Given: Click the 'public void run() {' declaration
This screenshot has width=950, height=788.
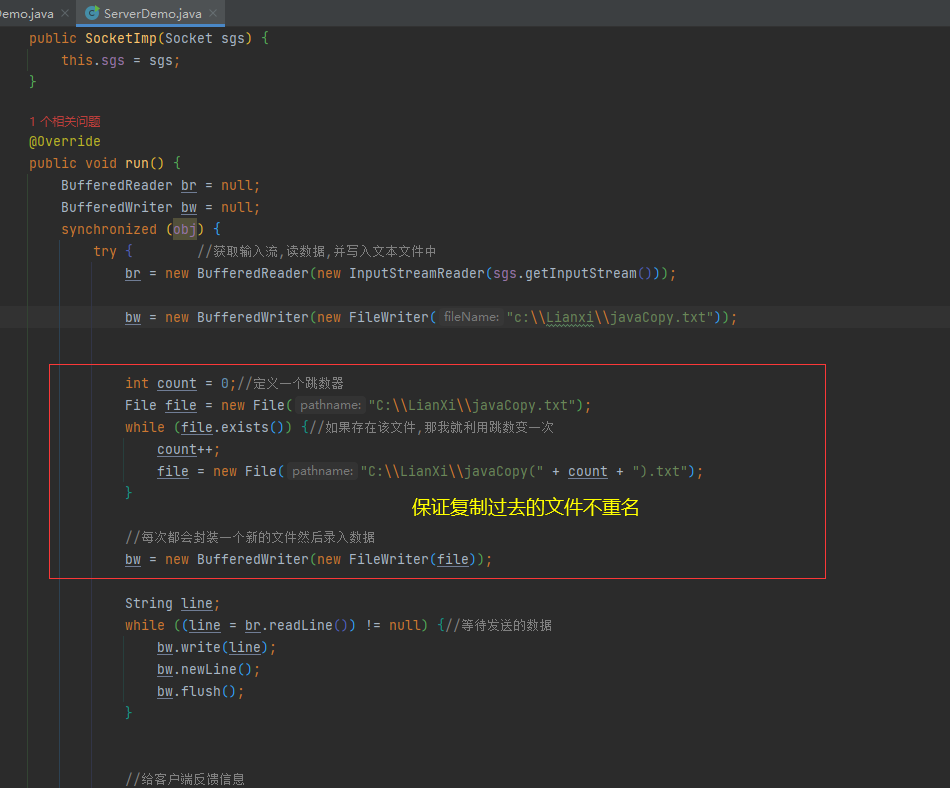Looking at the screenshot, I should click(105, 163).
